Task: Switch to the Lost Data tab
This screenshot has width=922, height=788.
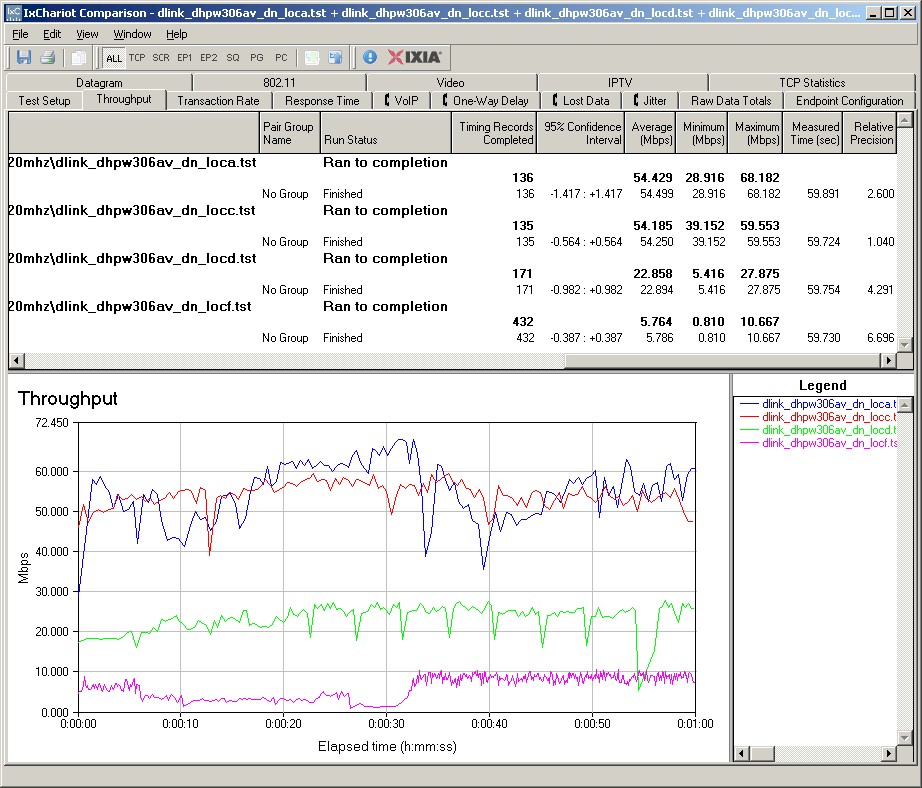Action: click(581, 101)
